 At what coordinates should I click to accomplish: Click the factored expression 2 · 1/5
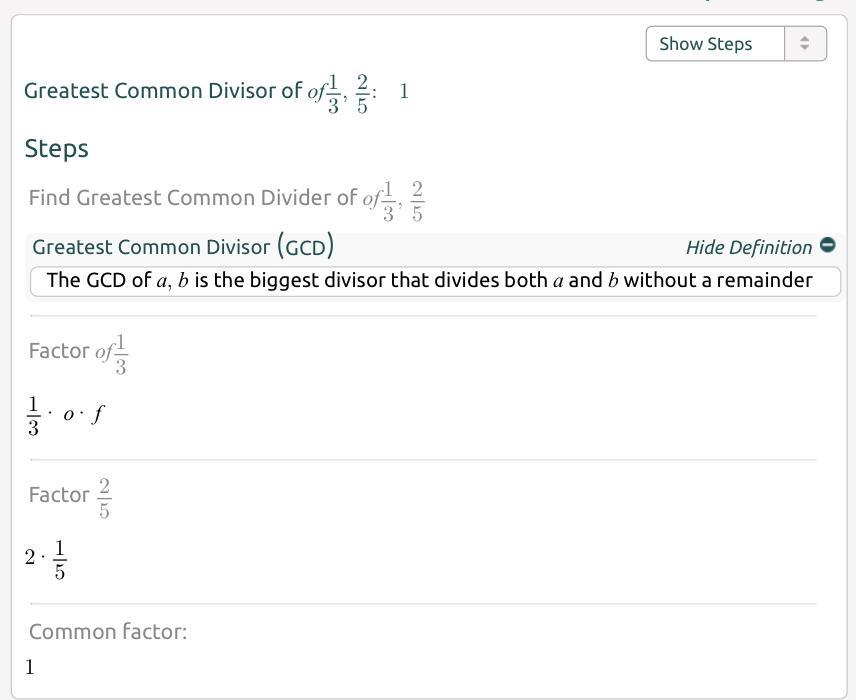click(46, 559)
